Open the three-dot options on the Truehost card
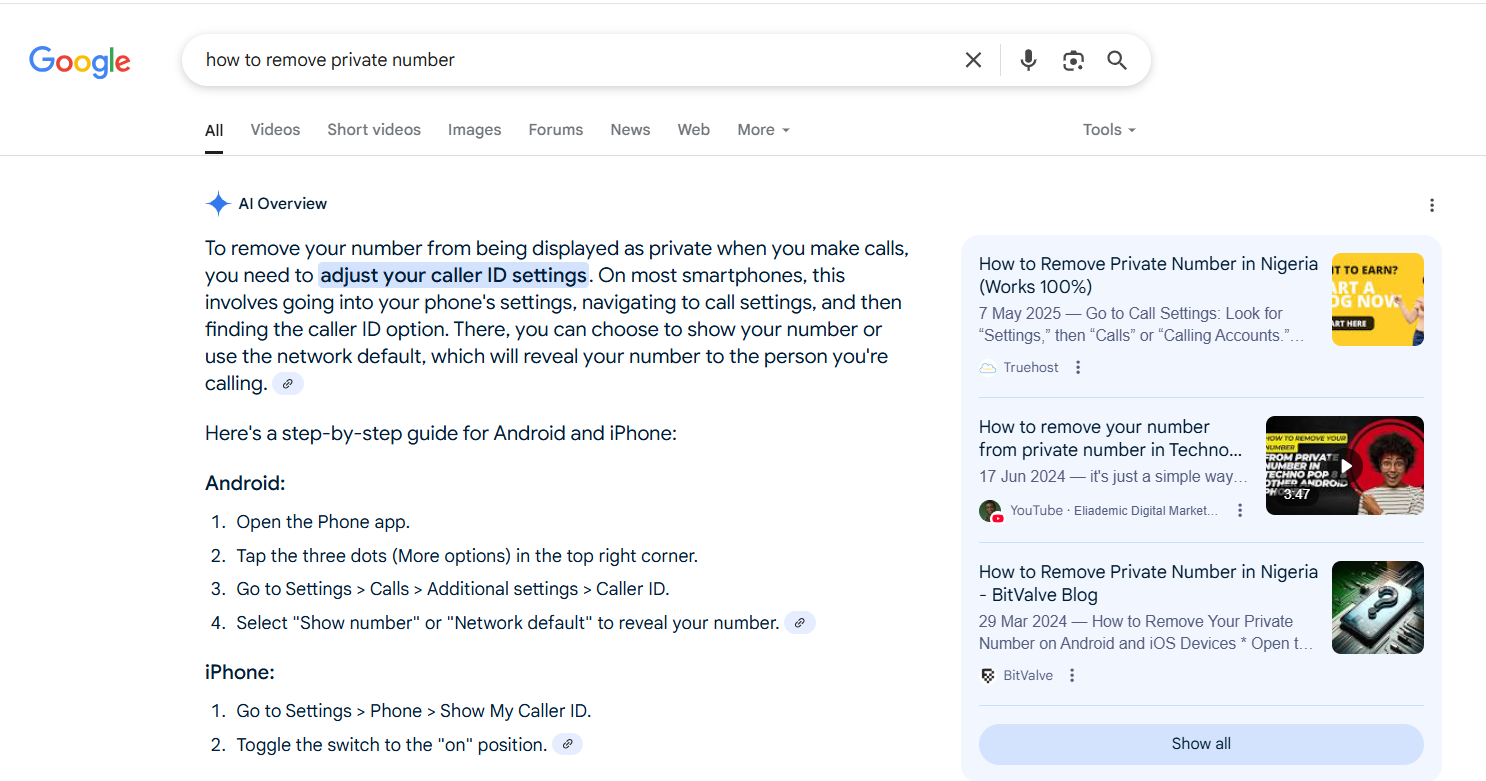The height and width of the screenshot is (781, 1486). click(1077, 367)
